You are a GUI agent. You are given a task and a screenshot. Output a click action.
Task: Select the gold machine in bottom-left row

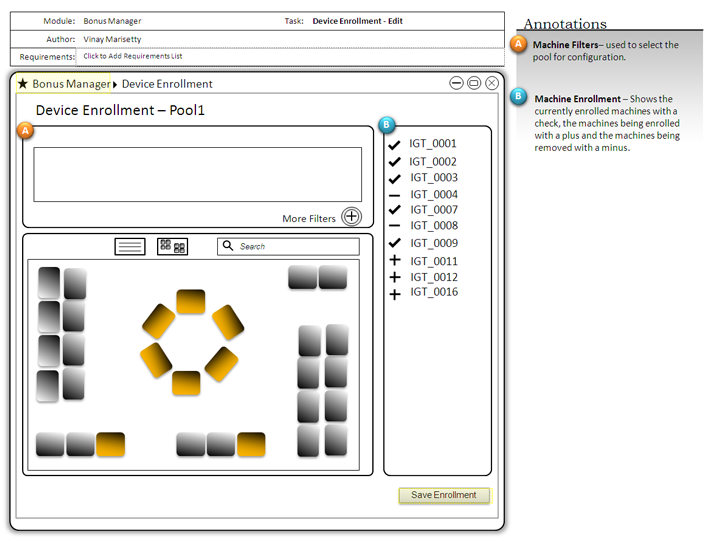(110, 444)
